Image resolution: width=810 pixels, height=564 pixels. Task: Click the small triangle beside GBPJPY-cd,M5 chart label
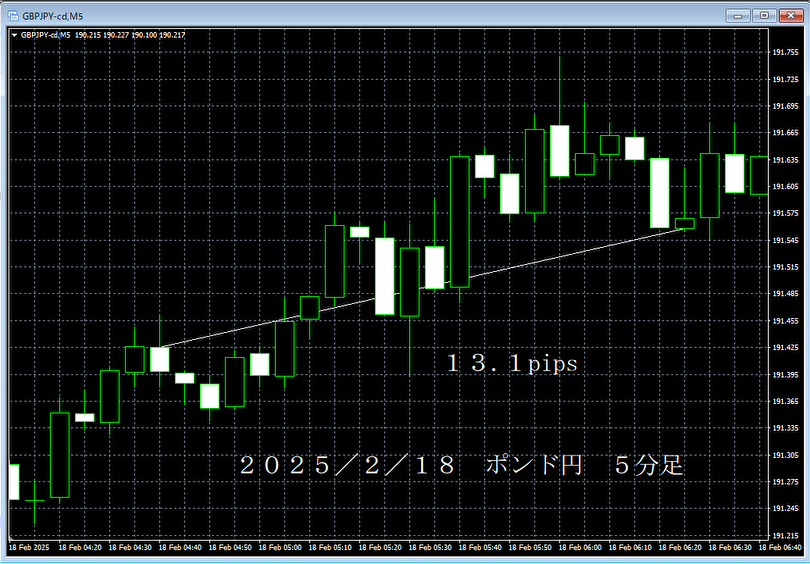tap(13, 35)
